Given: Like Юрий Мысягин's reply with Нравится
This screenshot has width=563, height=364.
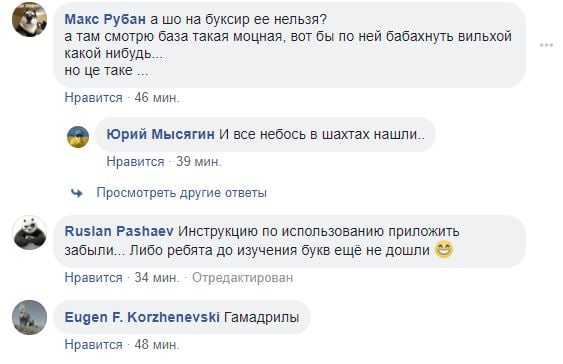Looking at the screenshot, I should click(x=135, y=162).
